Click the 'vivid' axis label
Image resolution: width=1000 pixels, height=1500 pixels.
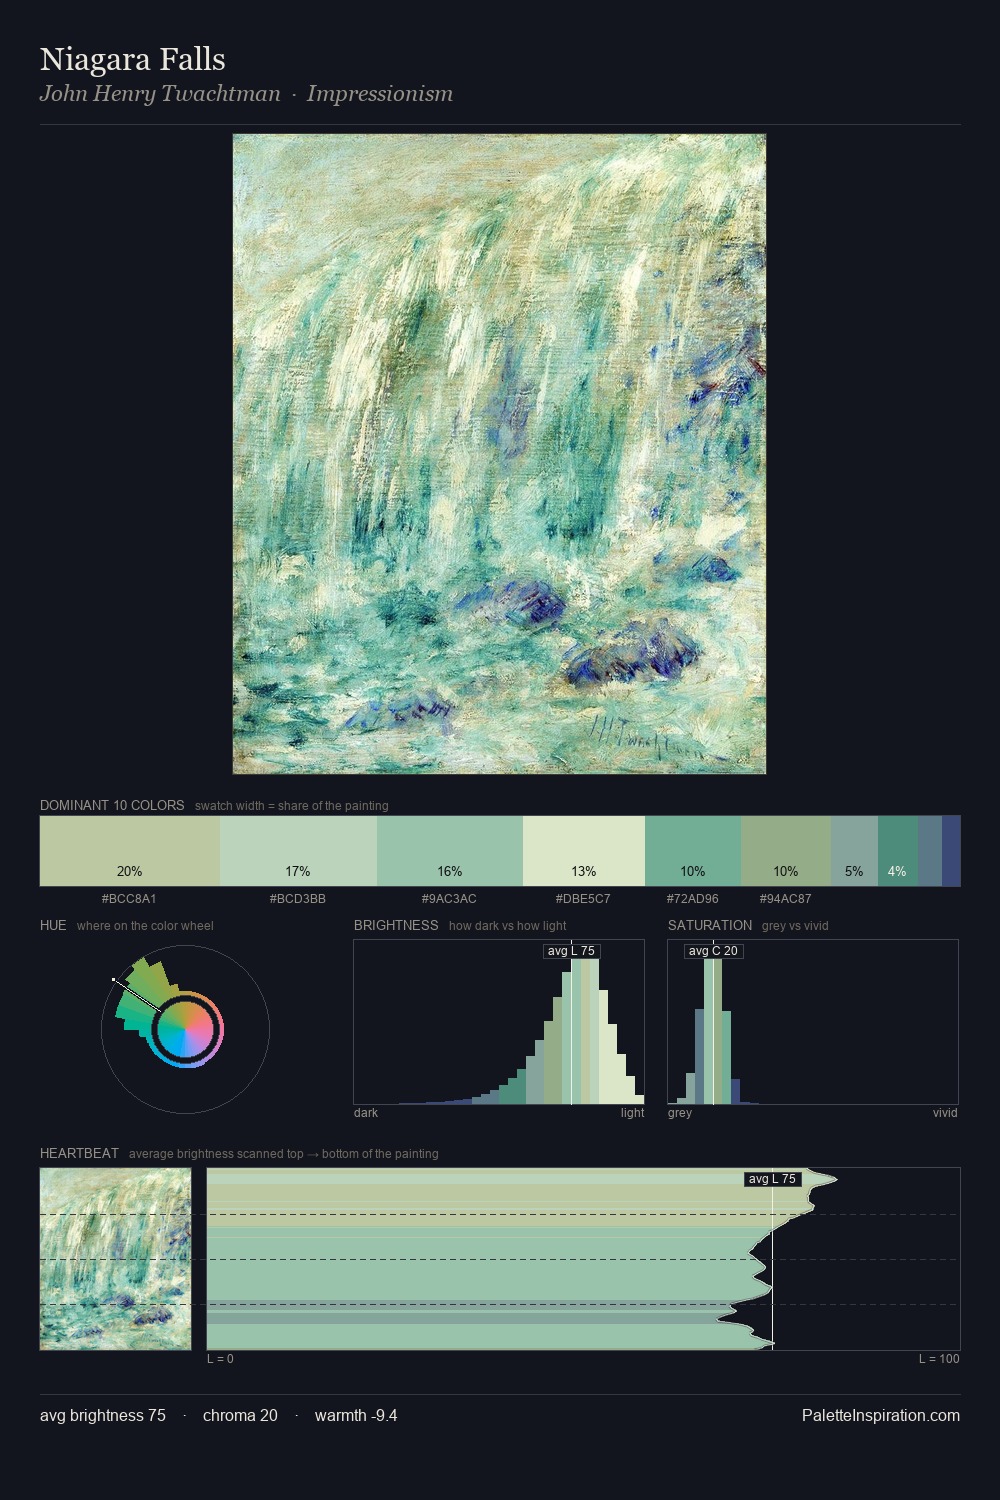point(945,1113)
